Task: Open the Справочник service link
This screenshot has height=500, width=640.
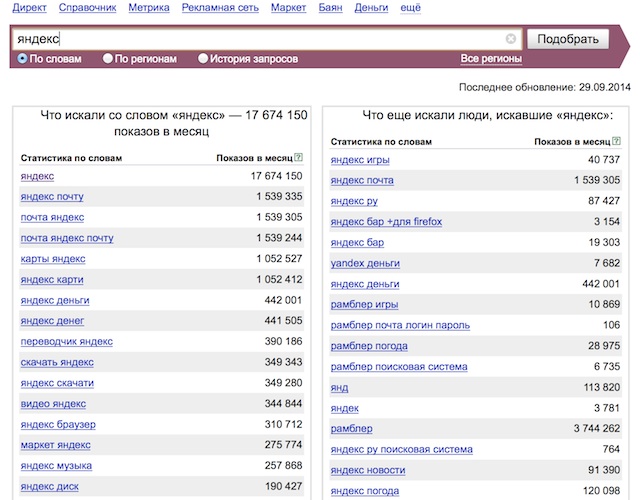Action: [87, 8]
